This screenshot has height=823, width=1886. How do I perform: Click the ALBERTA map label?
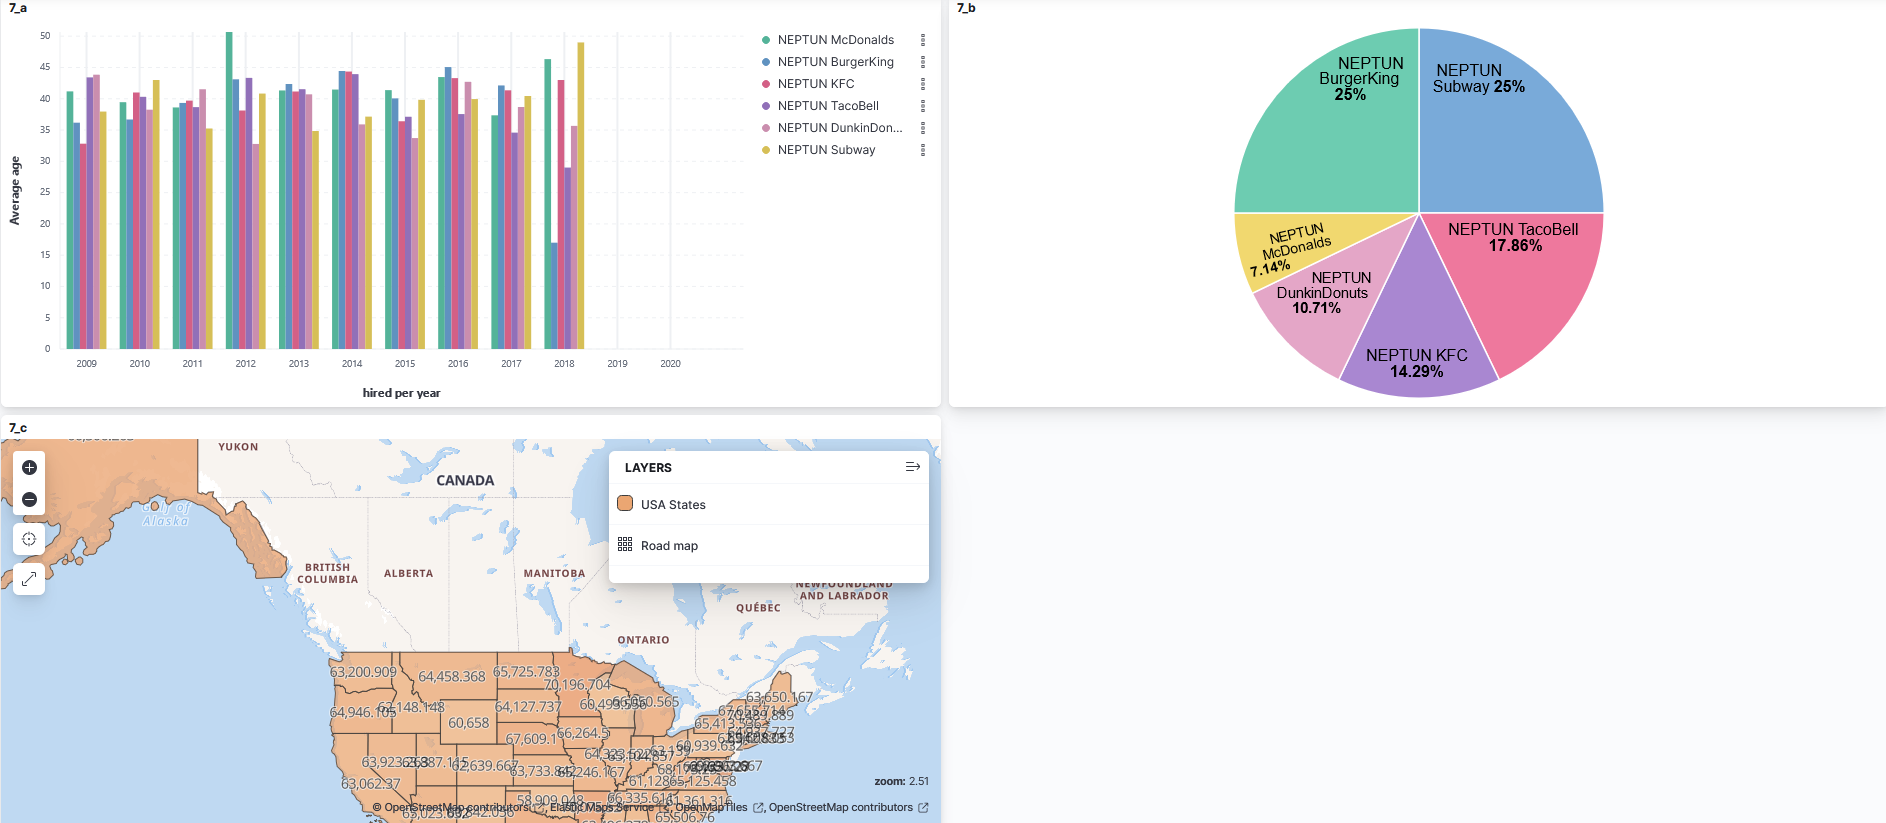click(409, 573)
